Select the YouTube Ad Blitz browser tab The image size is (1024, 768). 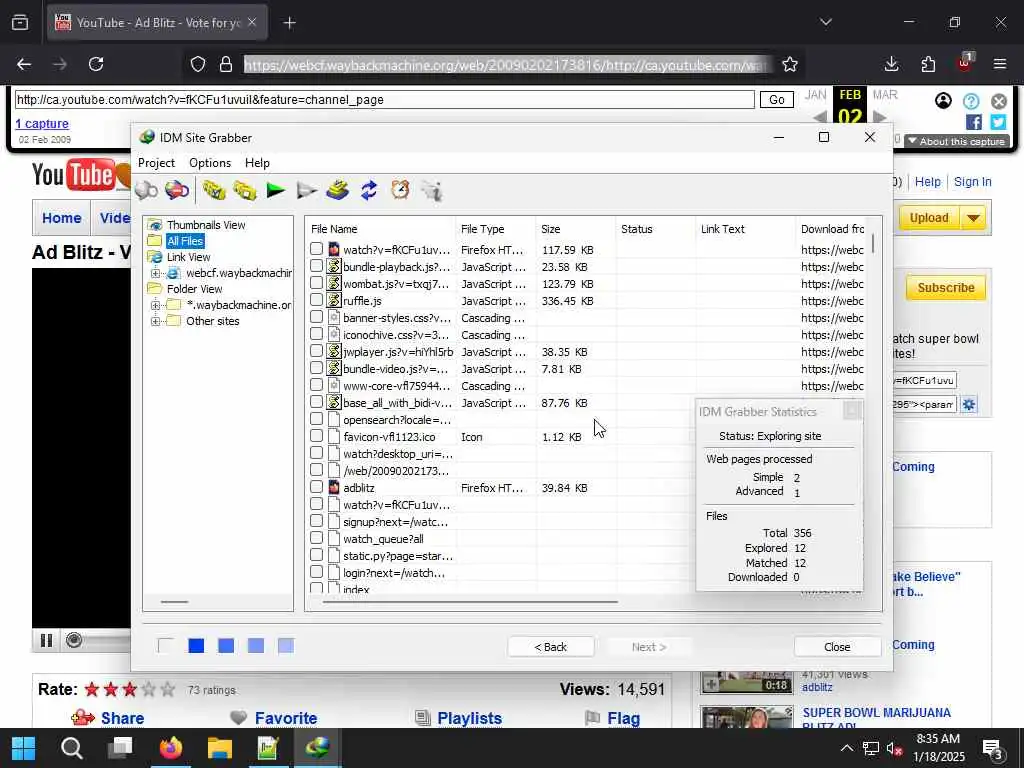tap(157, 23)
